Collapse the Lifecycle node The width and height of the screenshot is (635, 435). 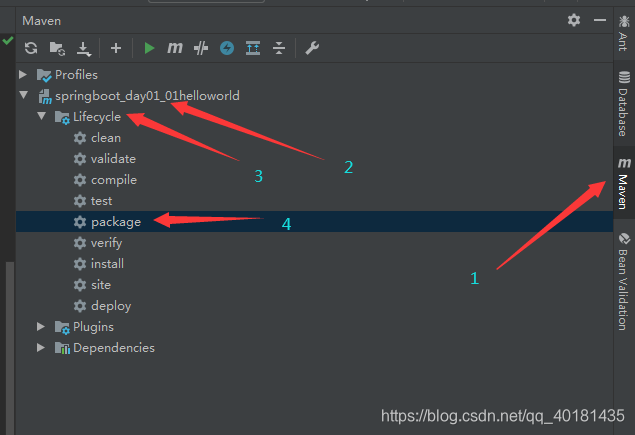tap(41, 116)
